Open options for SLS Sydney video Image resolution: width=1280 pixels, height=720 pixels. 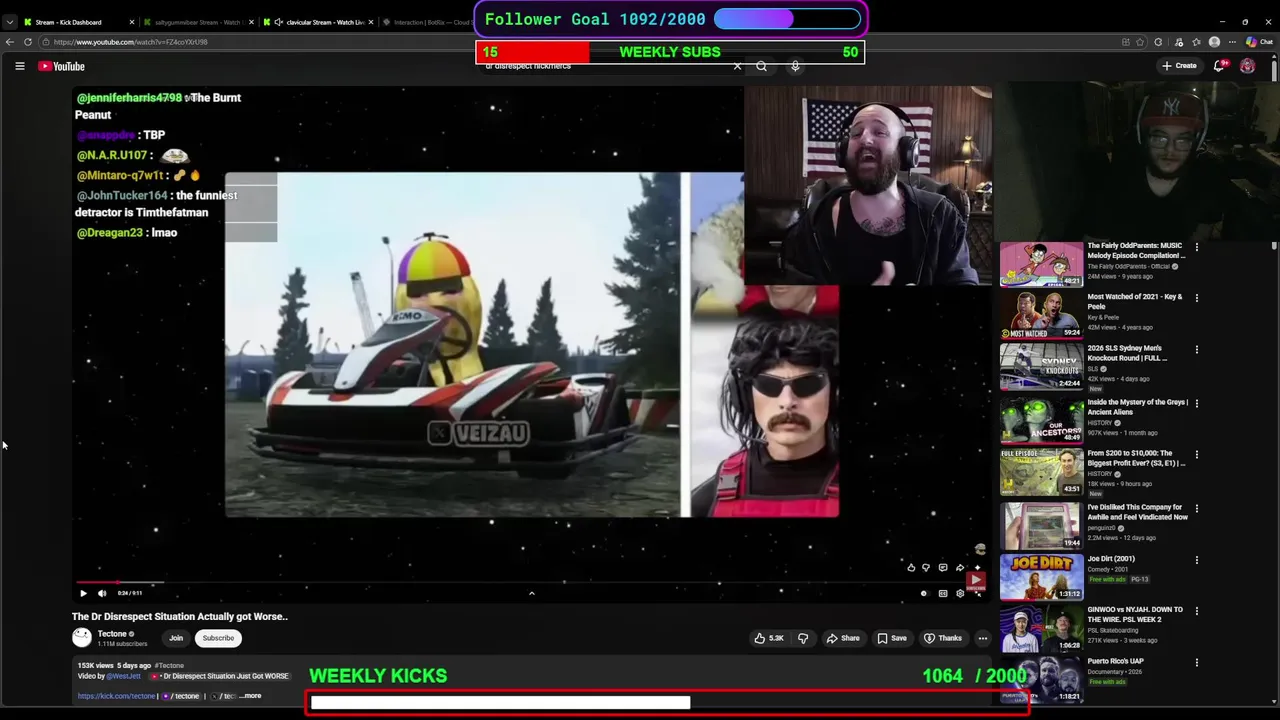point(1197,350)
